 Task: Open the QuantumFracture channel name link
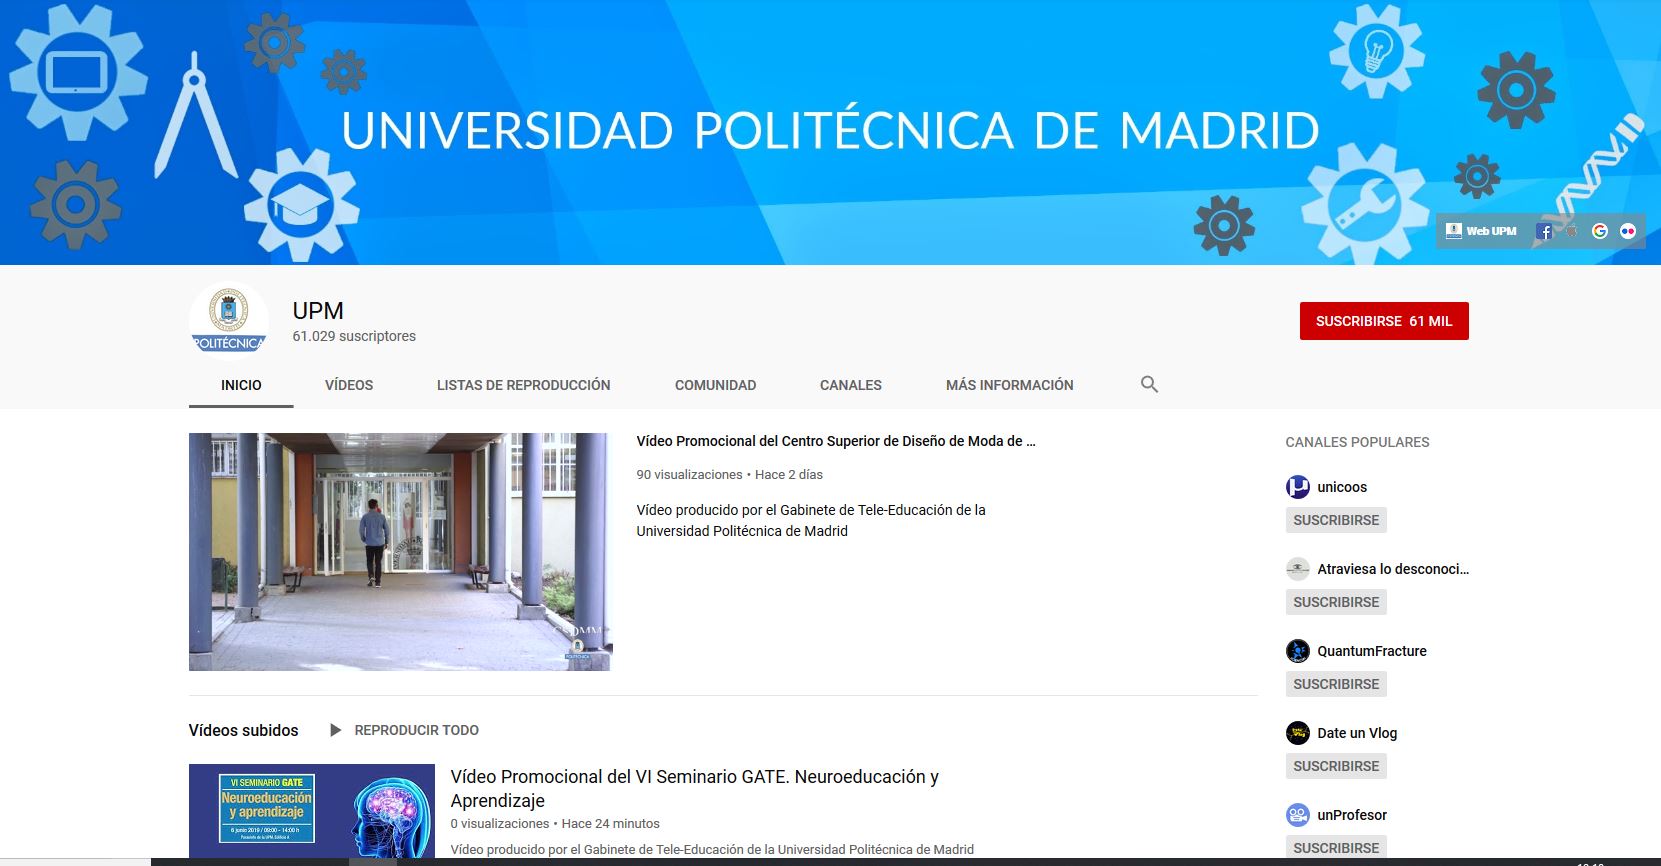pyautogui.click(x=1372, y=651)
